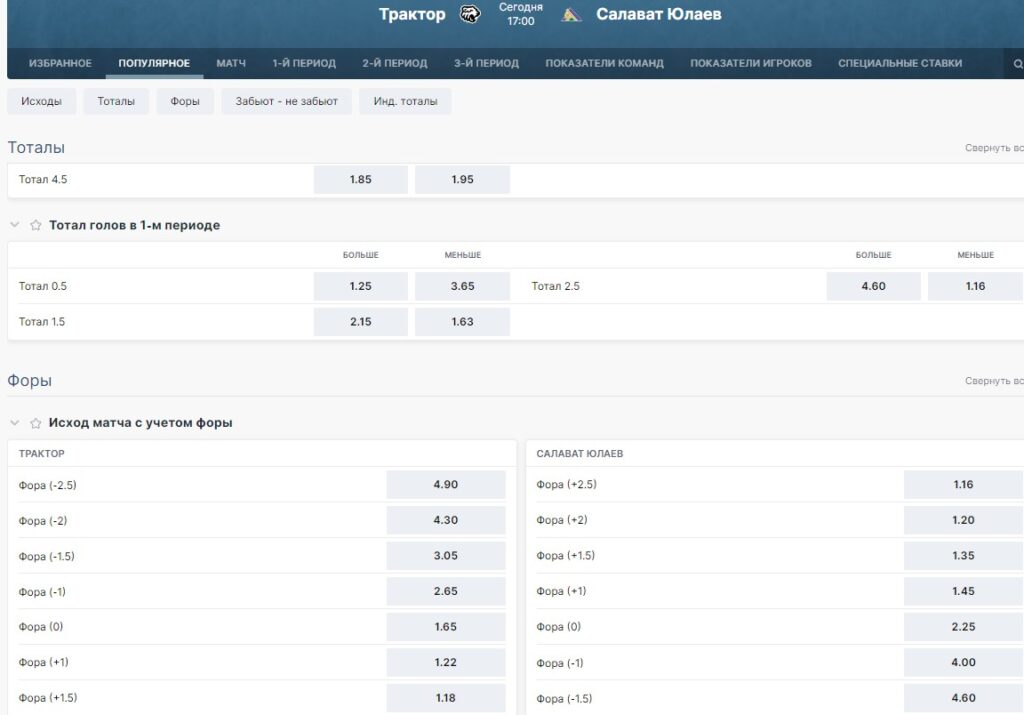
Task: Click 'Свернуть все' in Форы section
Action: point(994,381)
